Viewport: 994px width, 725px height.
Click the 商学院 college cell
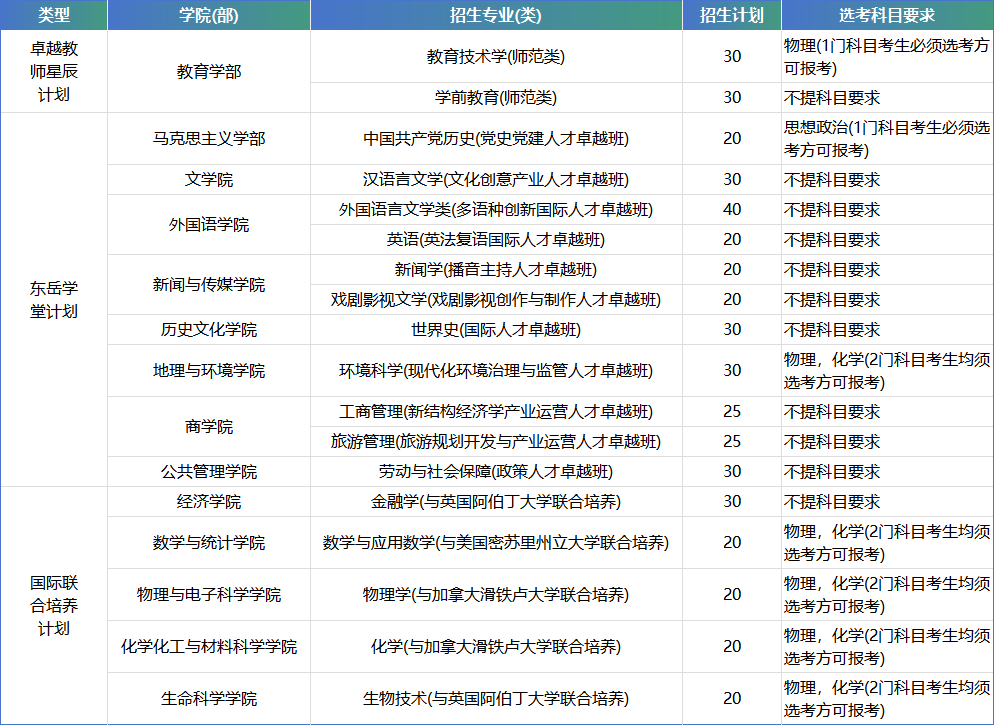[x=209, y=425]
